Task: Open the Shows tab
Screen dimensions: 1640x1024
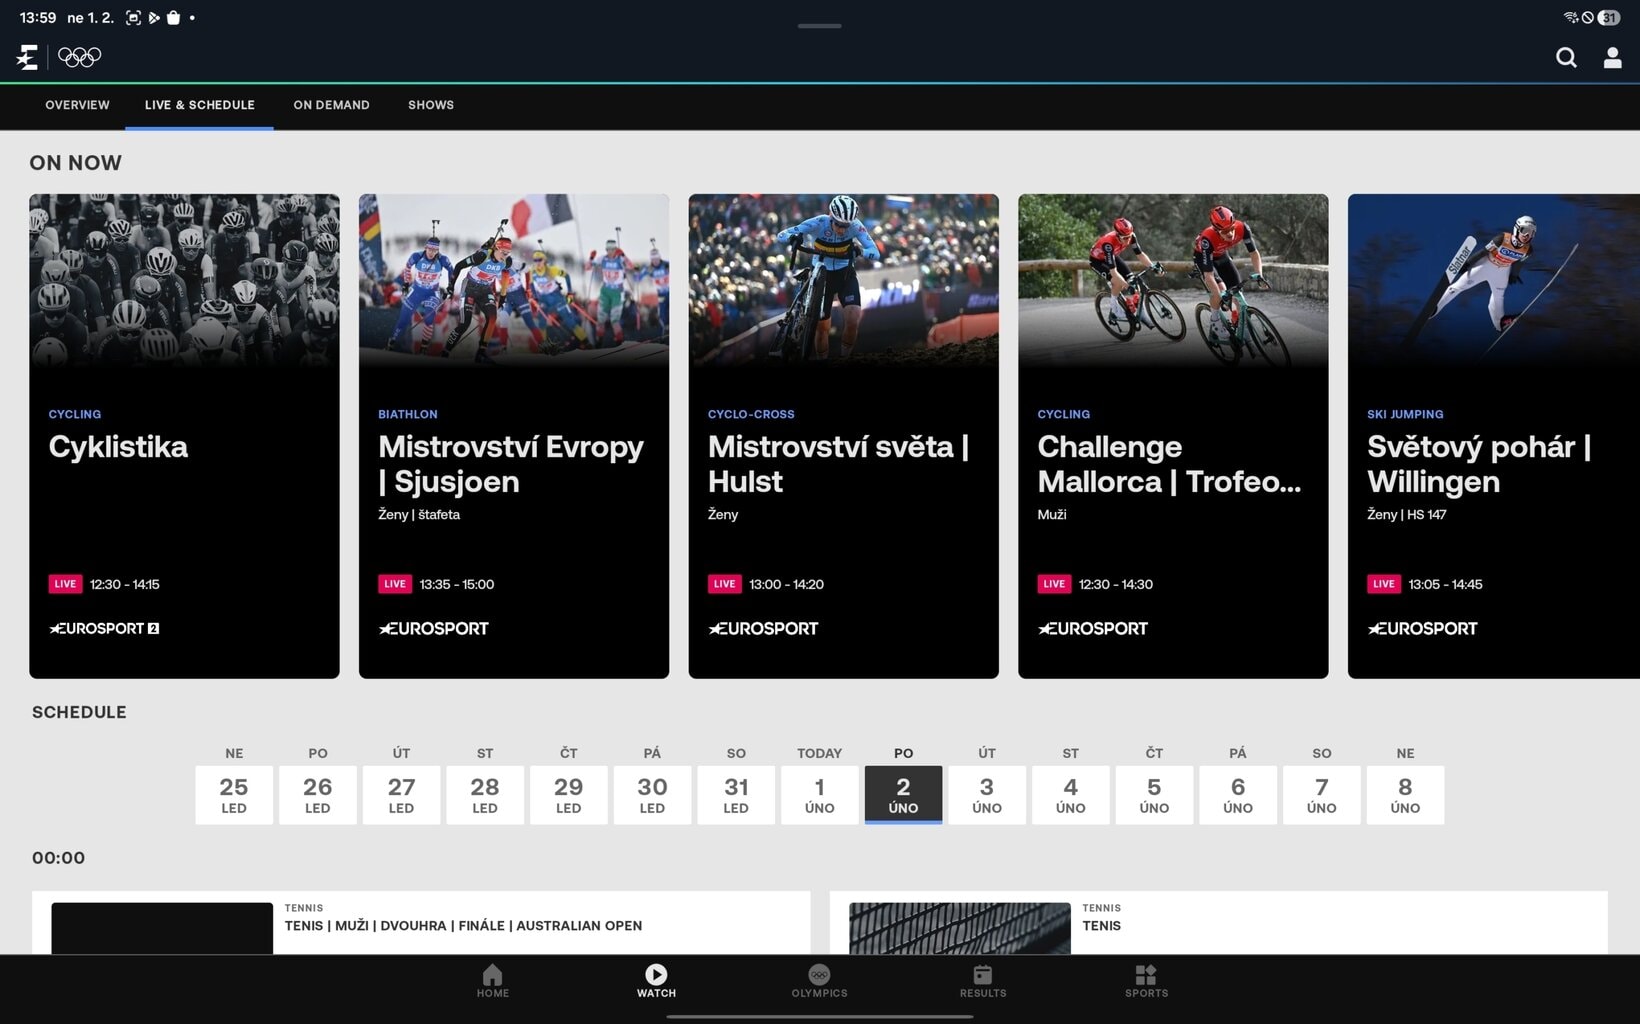Action: point(431,105)
